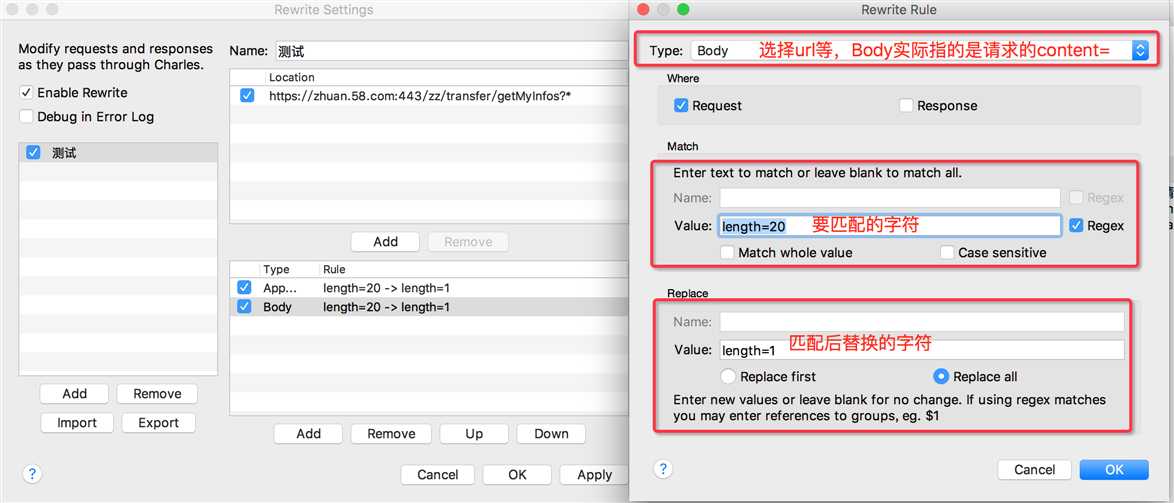Confirm Rewrite Rule dialog with OK

coord(1114,469)
